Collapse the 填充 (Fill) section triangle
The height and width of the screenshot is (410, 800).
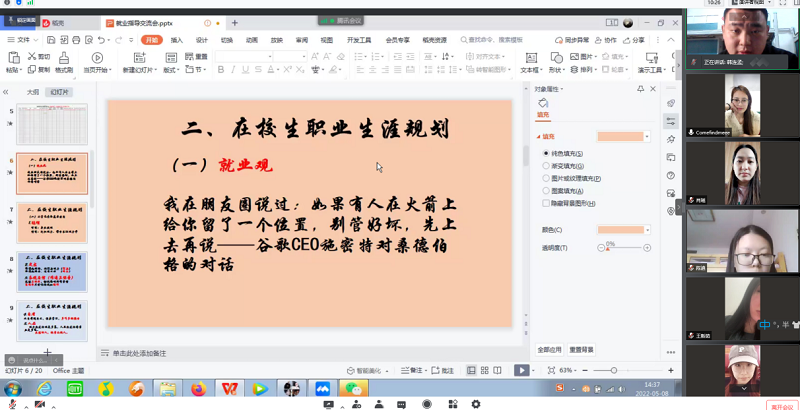[538, 137]
